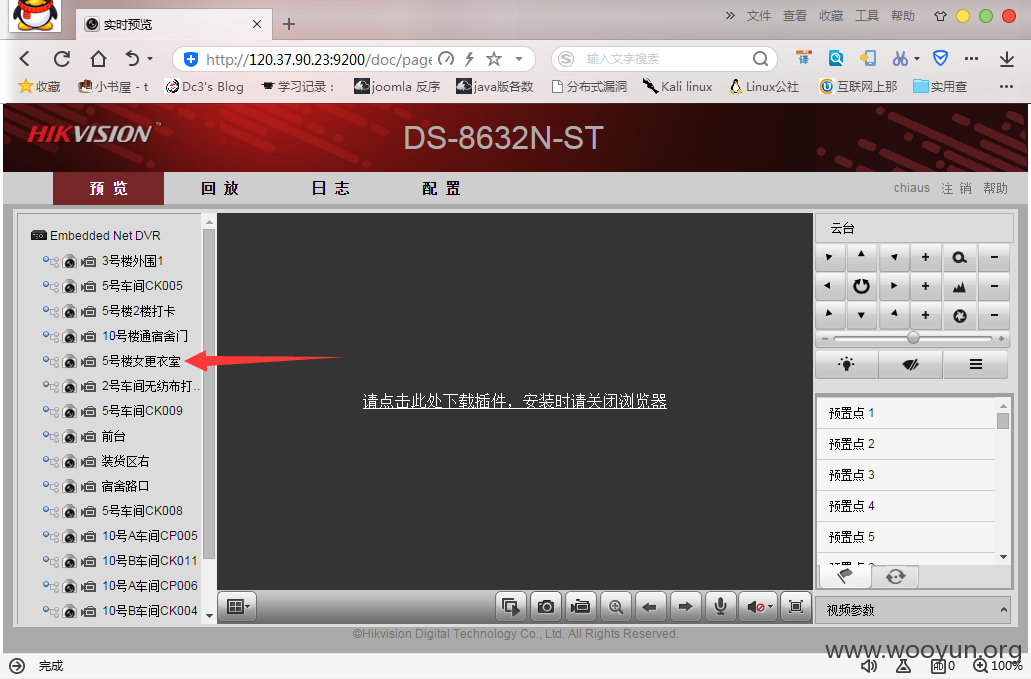Select camera 3号楼外围1
The width and height of the screenshot is (1031, 679).
click(132, 261)
